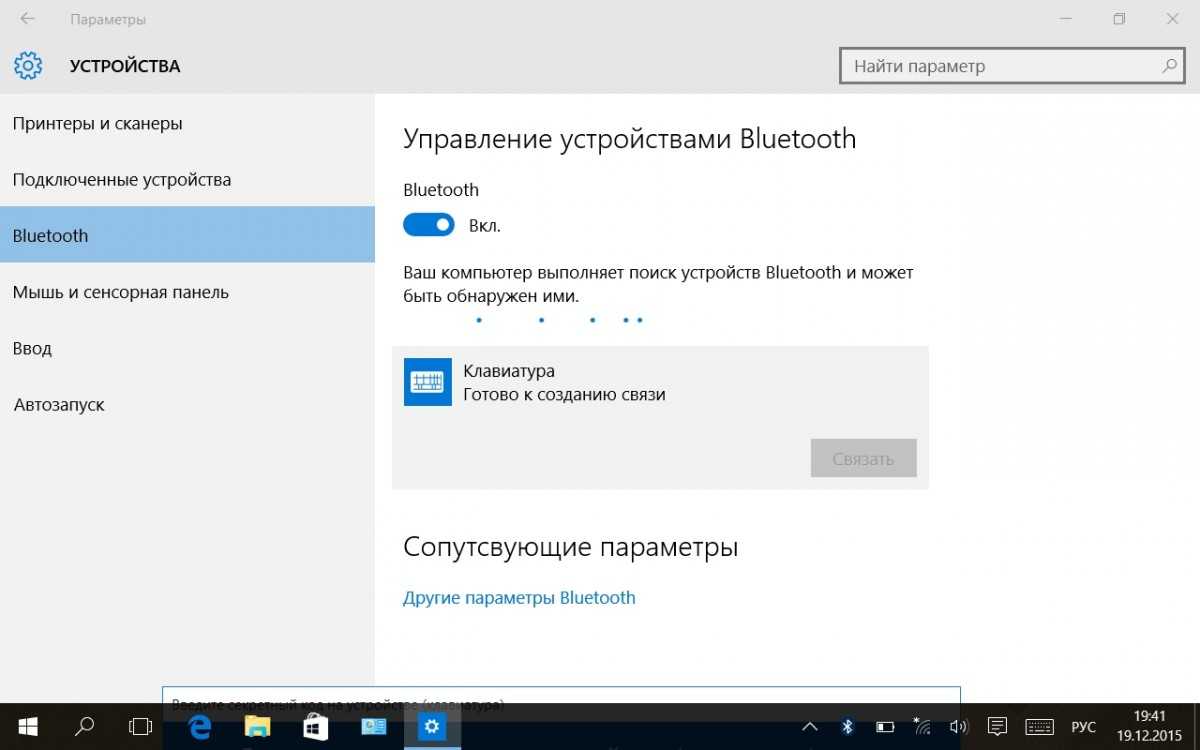
Task: Click the search magnifier in Найти параметр
Action: (1169, 66)
